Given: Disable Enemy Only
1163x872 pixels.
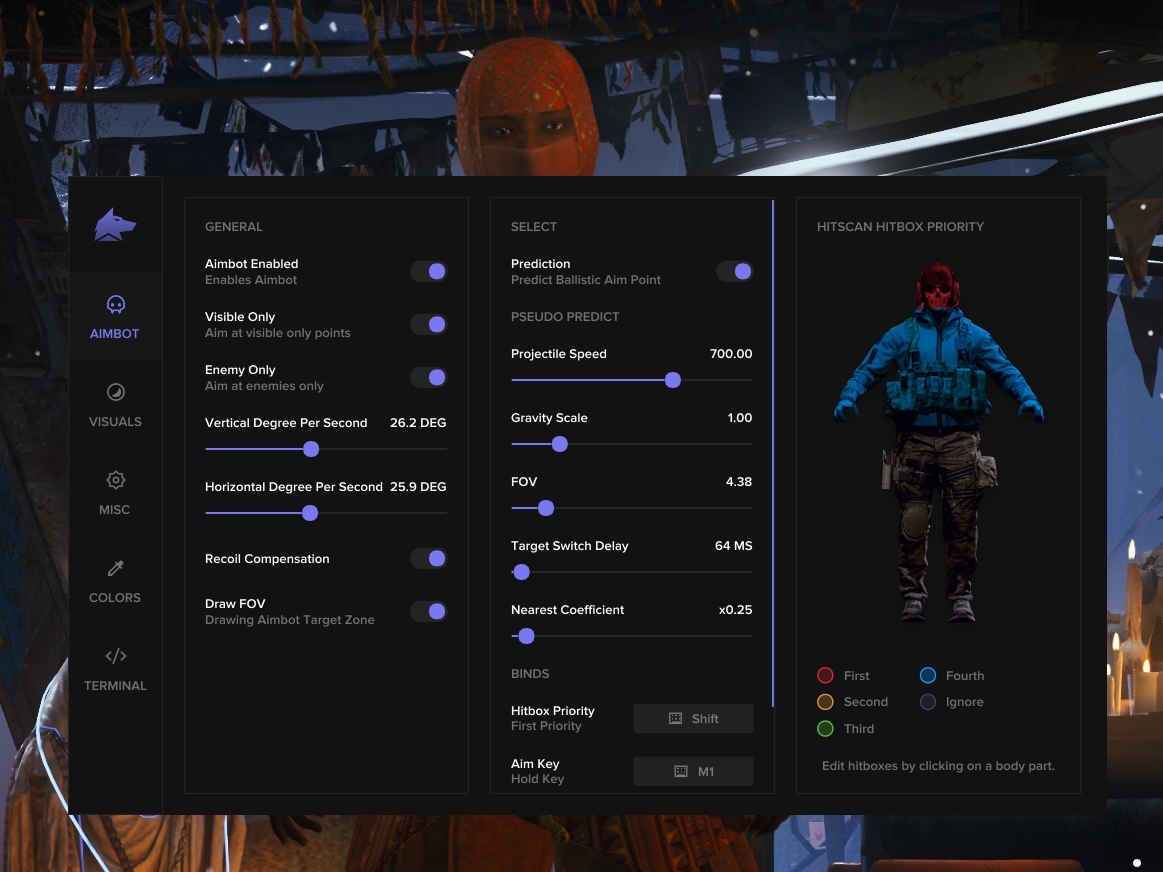Looking at the screenshot, I should (428, 377).
